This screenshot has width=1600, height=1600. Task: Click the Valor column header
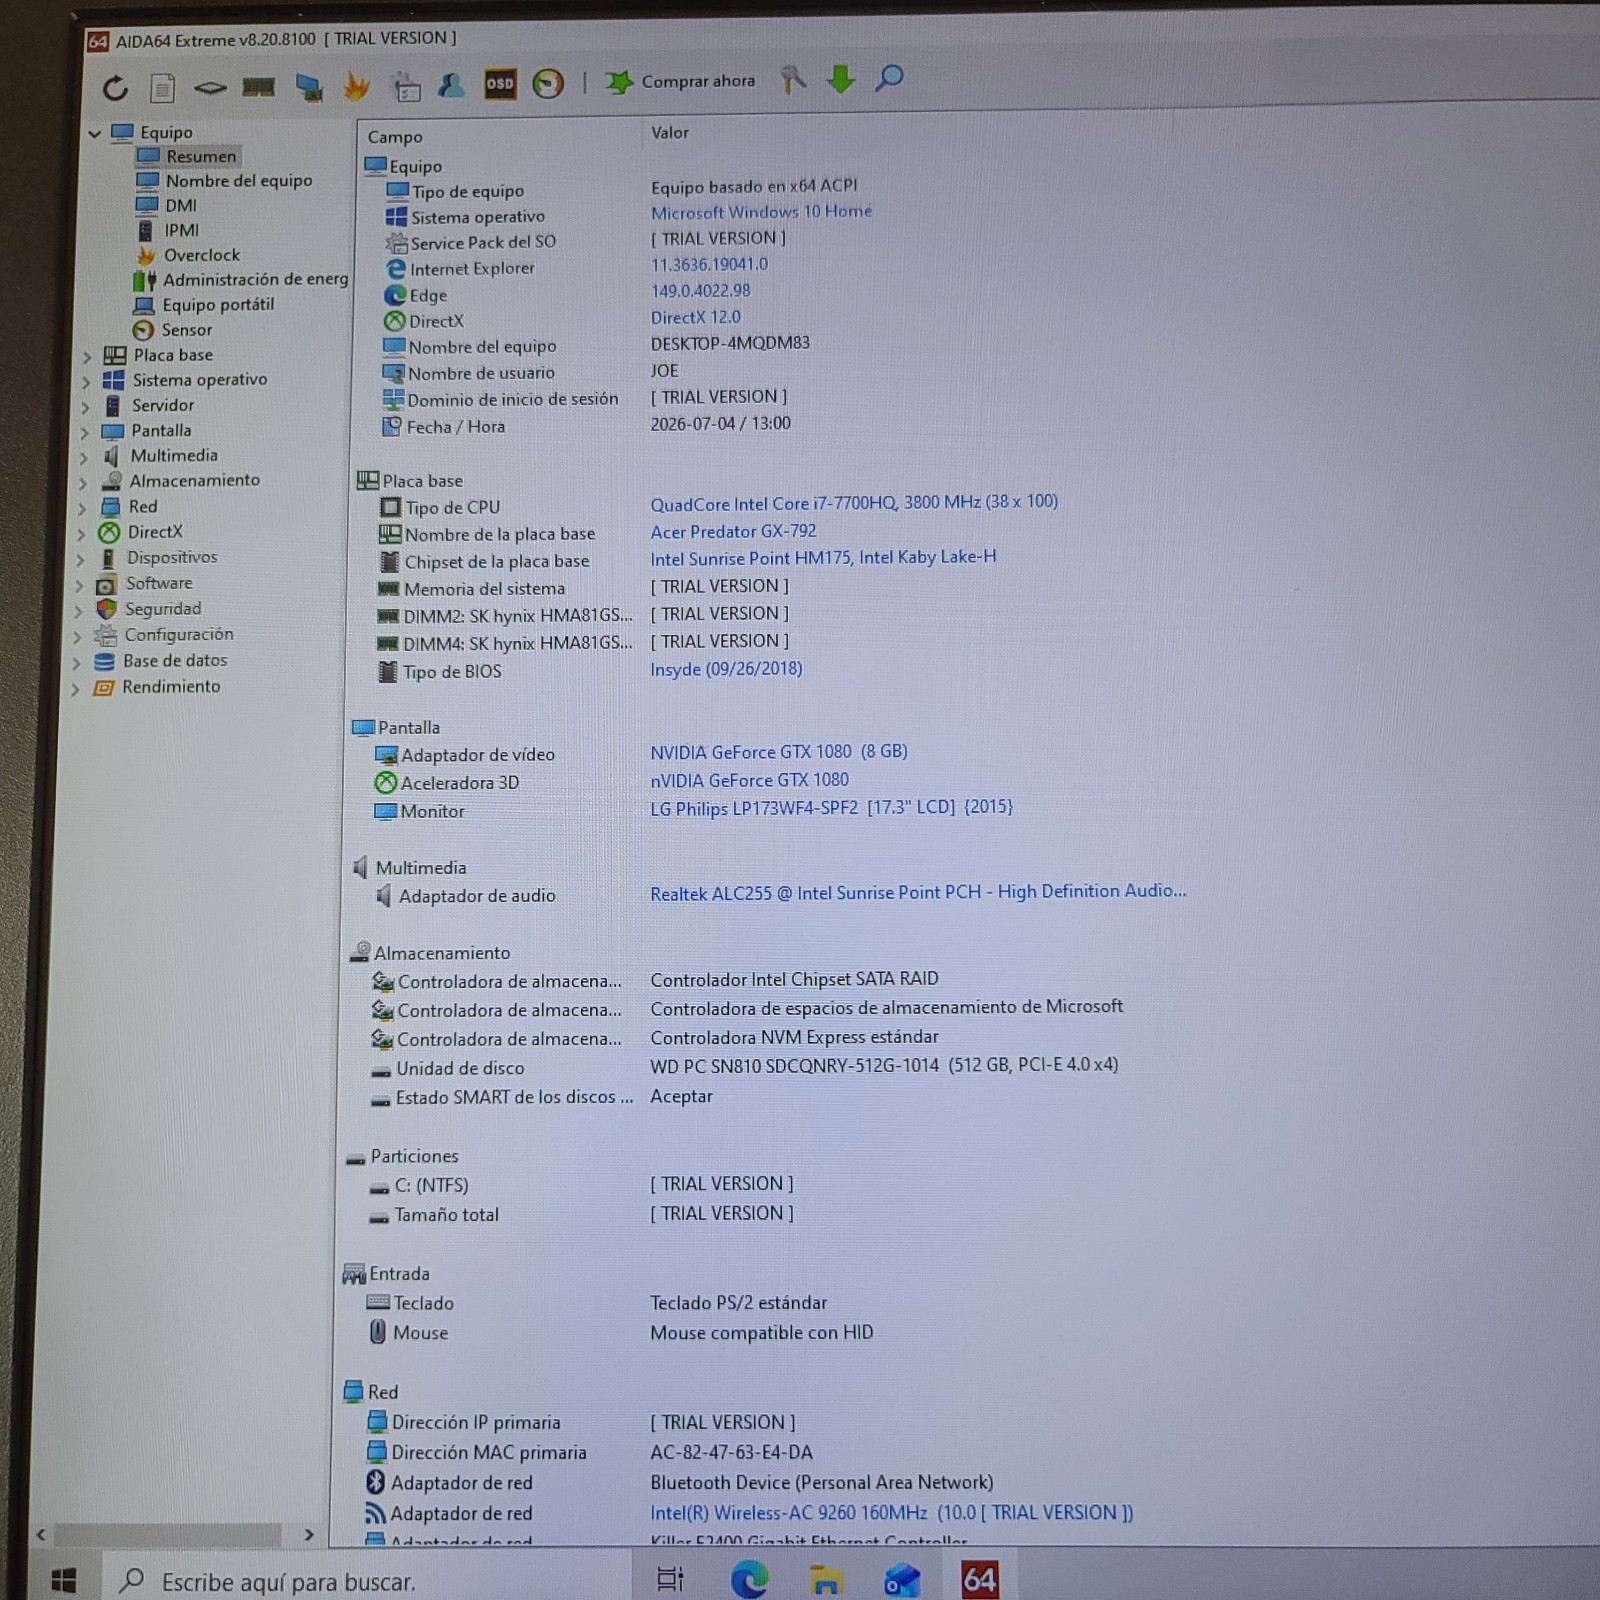669,132
